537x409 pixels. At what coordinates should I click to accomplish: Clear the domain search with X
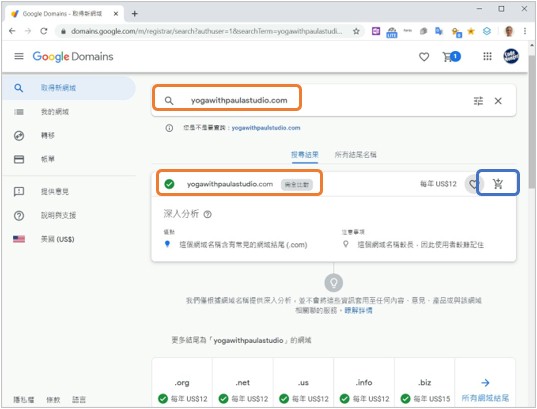pos(498,101)
